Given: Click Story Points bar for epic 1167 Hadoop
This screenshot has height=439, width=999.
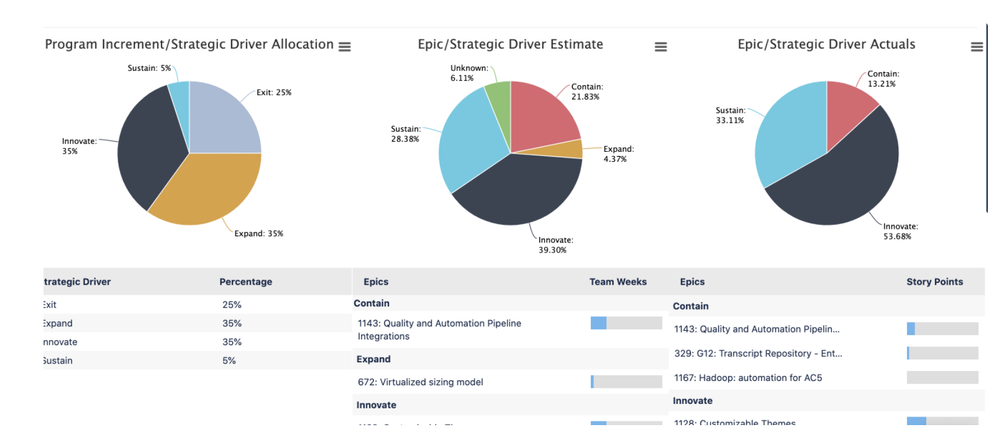Looking at the screenshot, I should click(942, 377).
